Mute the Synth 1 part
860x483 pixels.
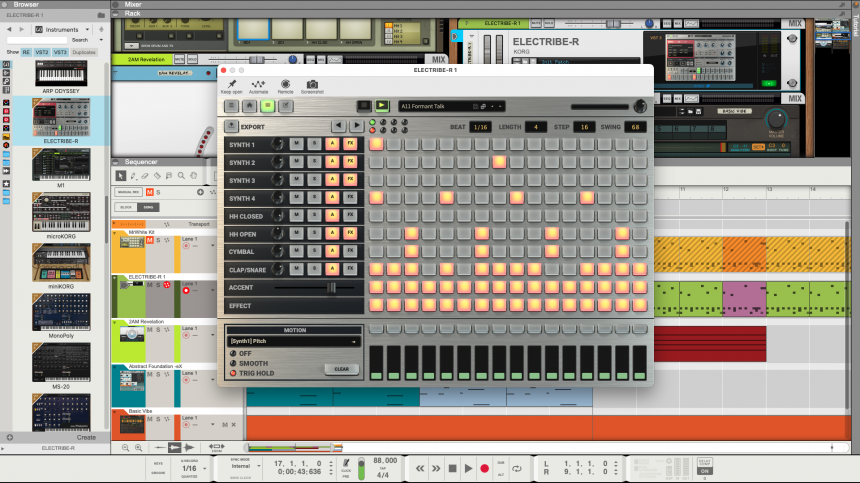tap(297, 144)
